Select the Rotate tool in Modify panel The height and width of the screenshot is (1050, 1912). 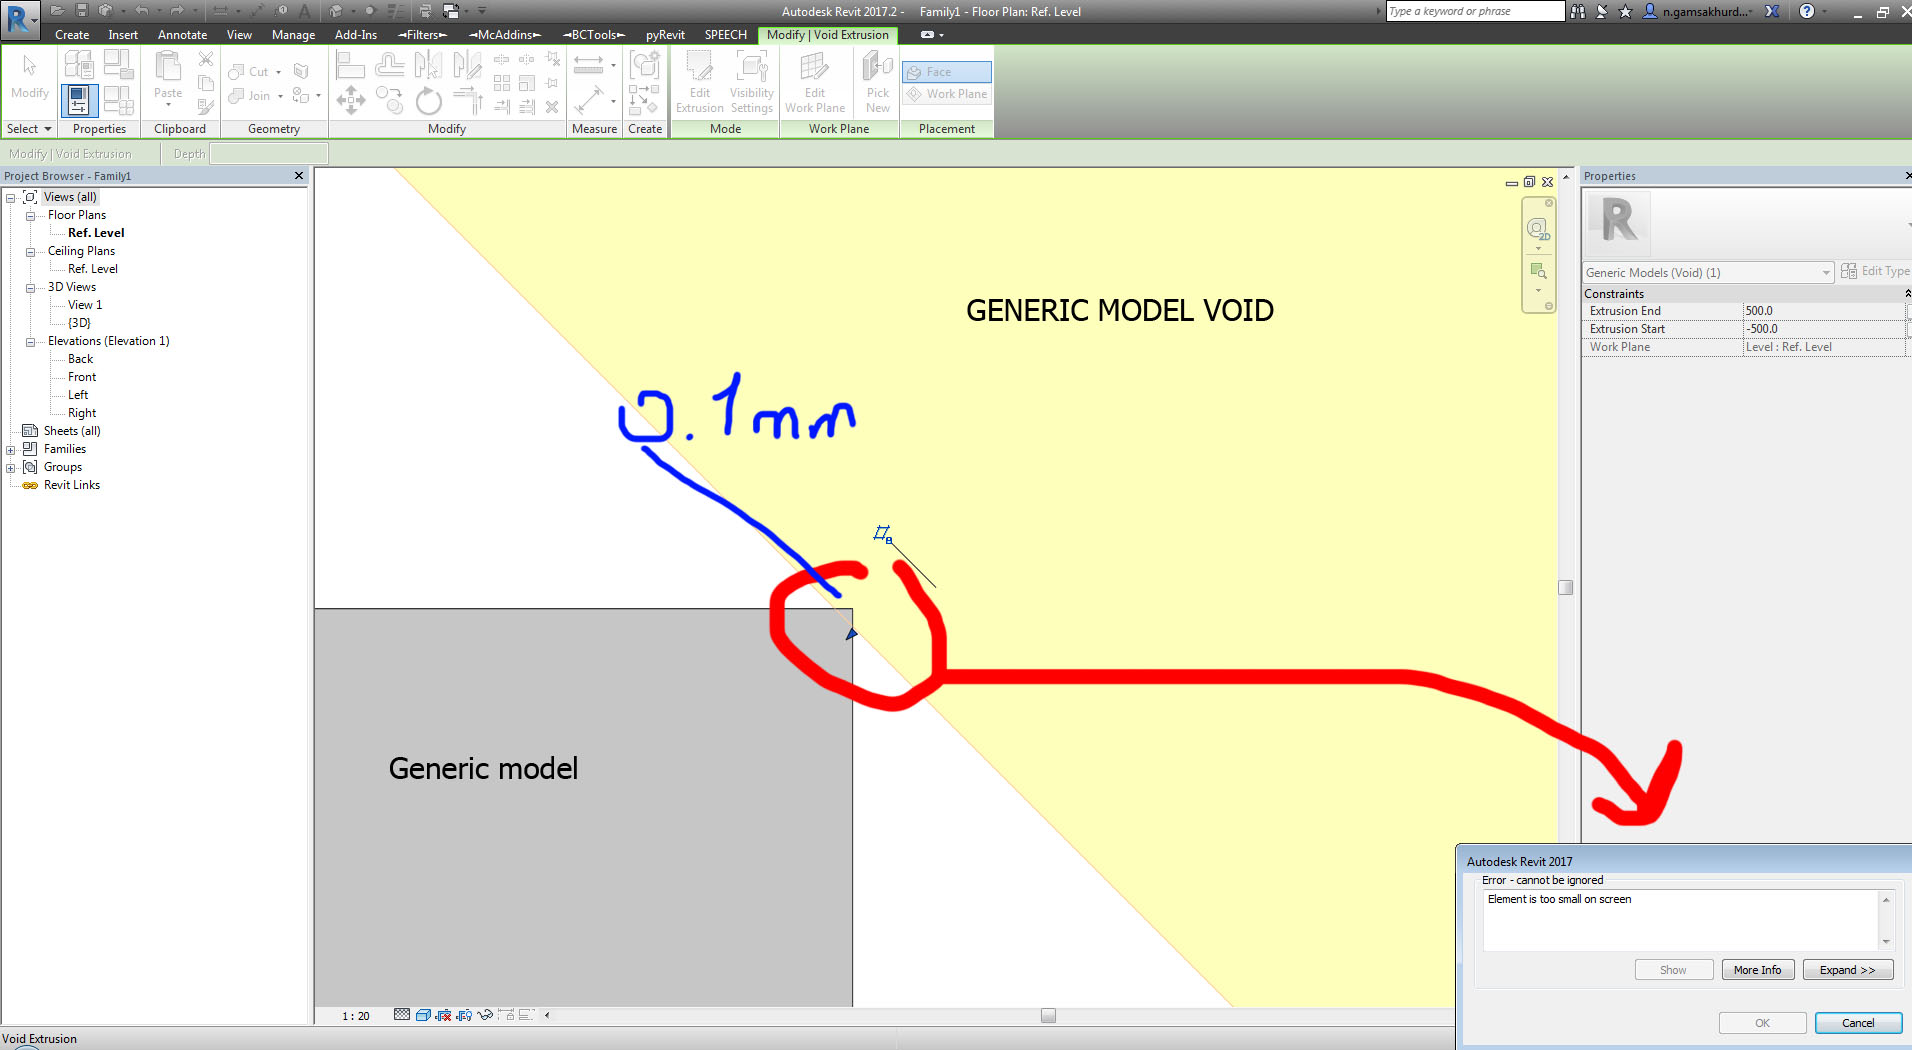click(429, 100)
